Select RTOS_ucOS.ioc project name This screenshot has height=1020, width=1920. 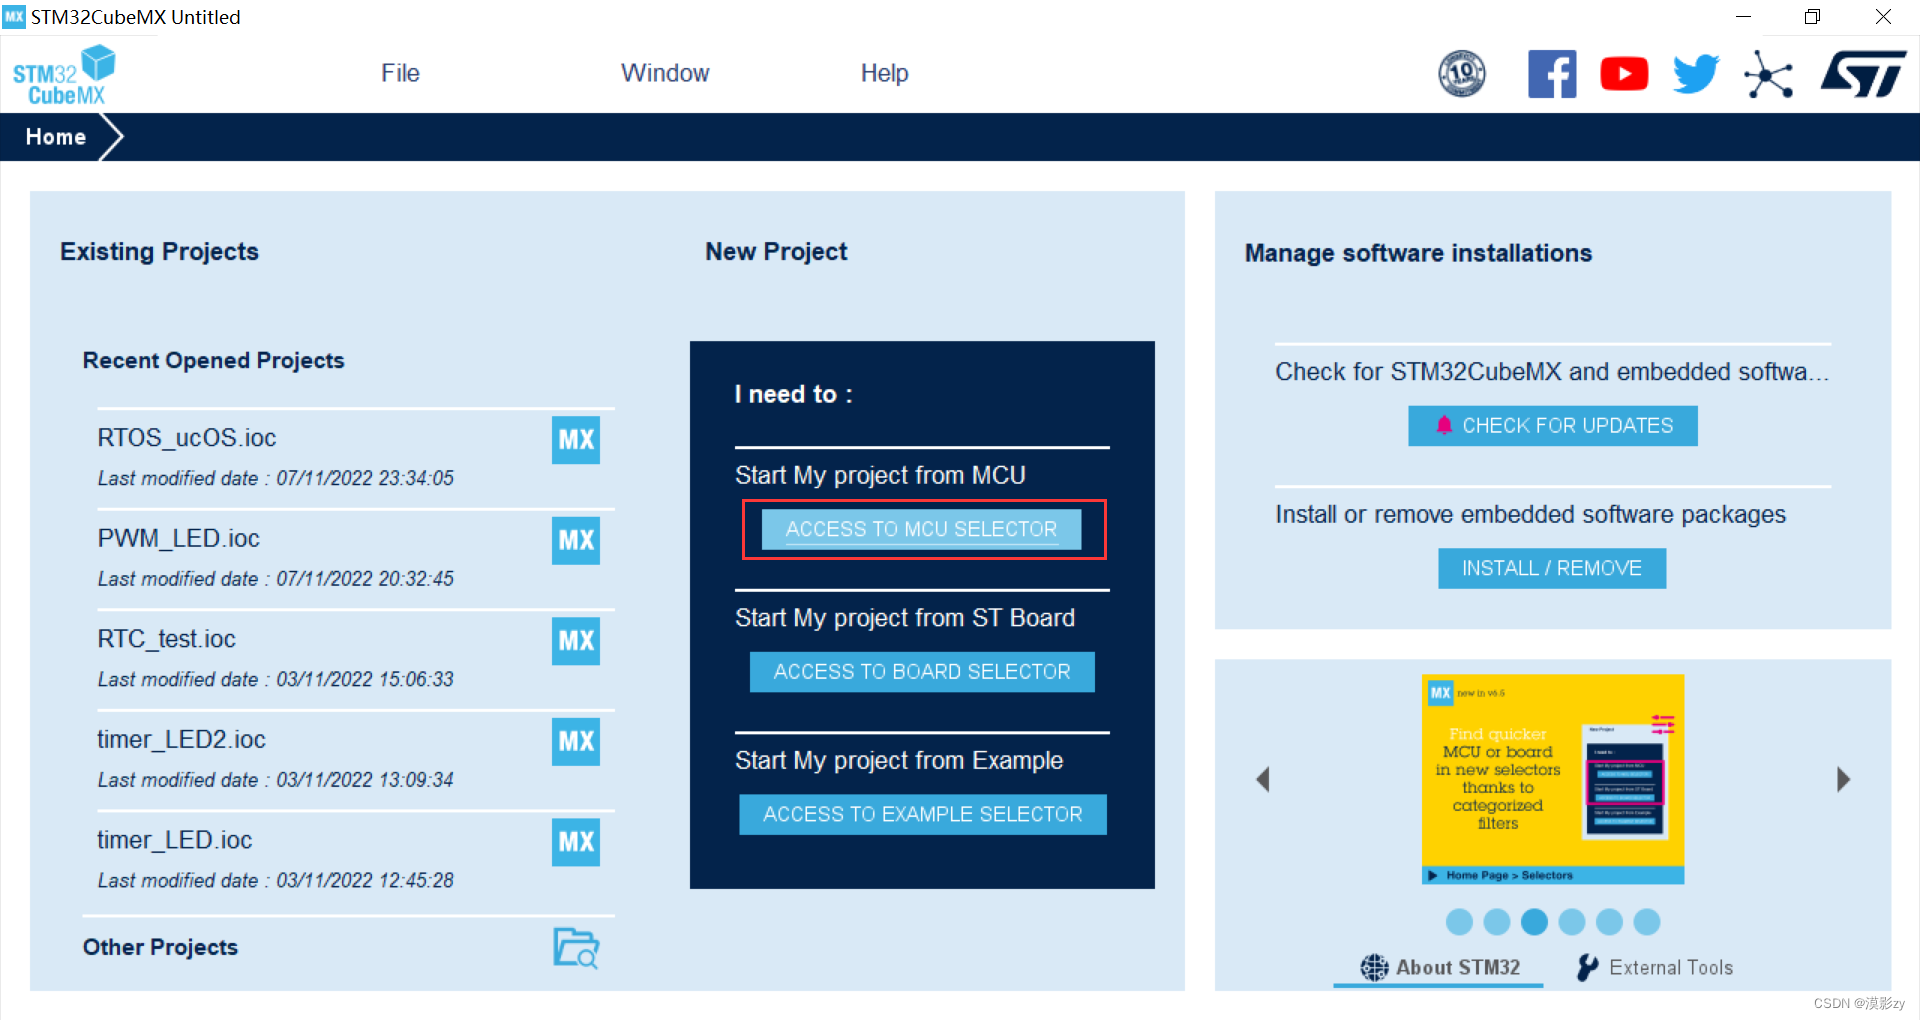pyautogui.click(x=187, y=438)
